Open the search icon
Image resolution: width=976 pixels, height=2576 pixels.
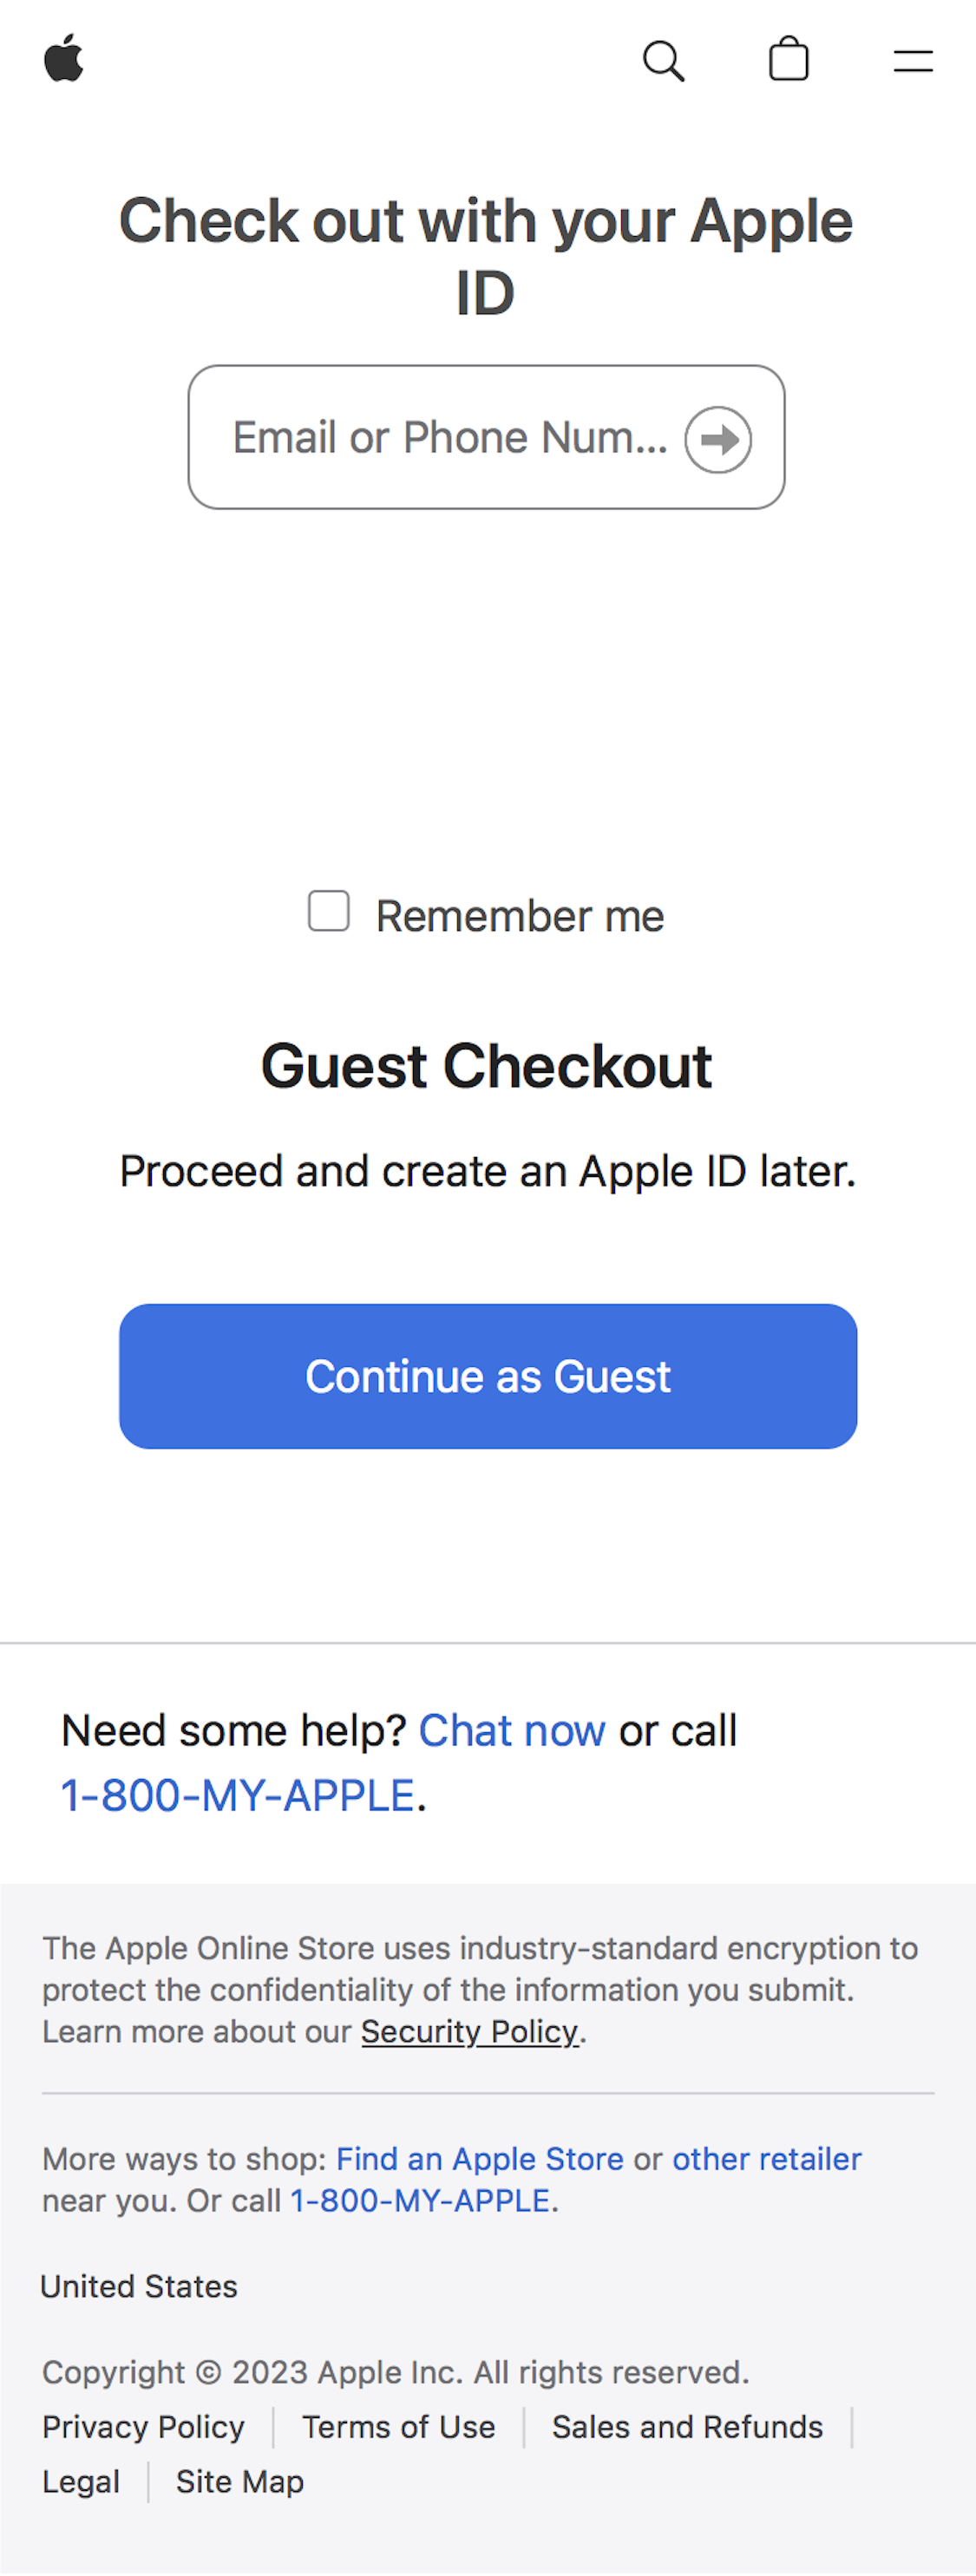[x=664, y=61]
